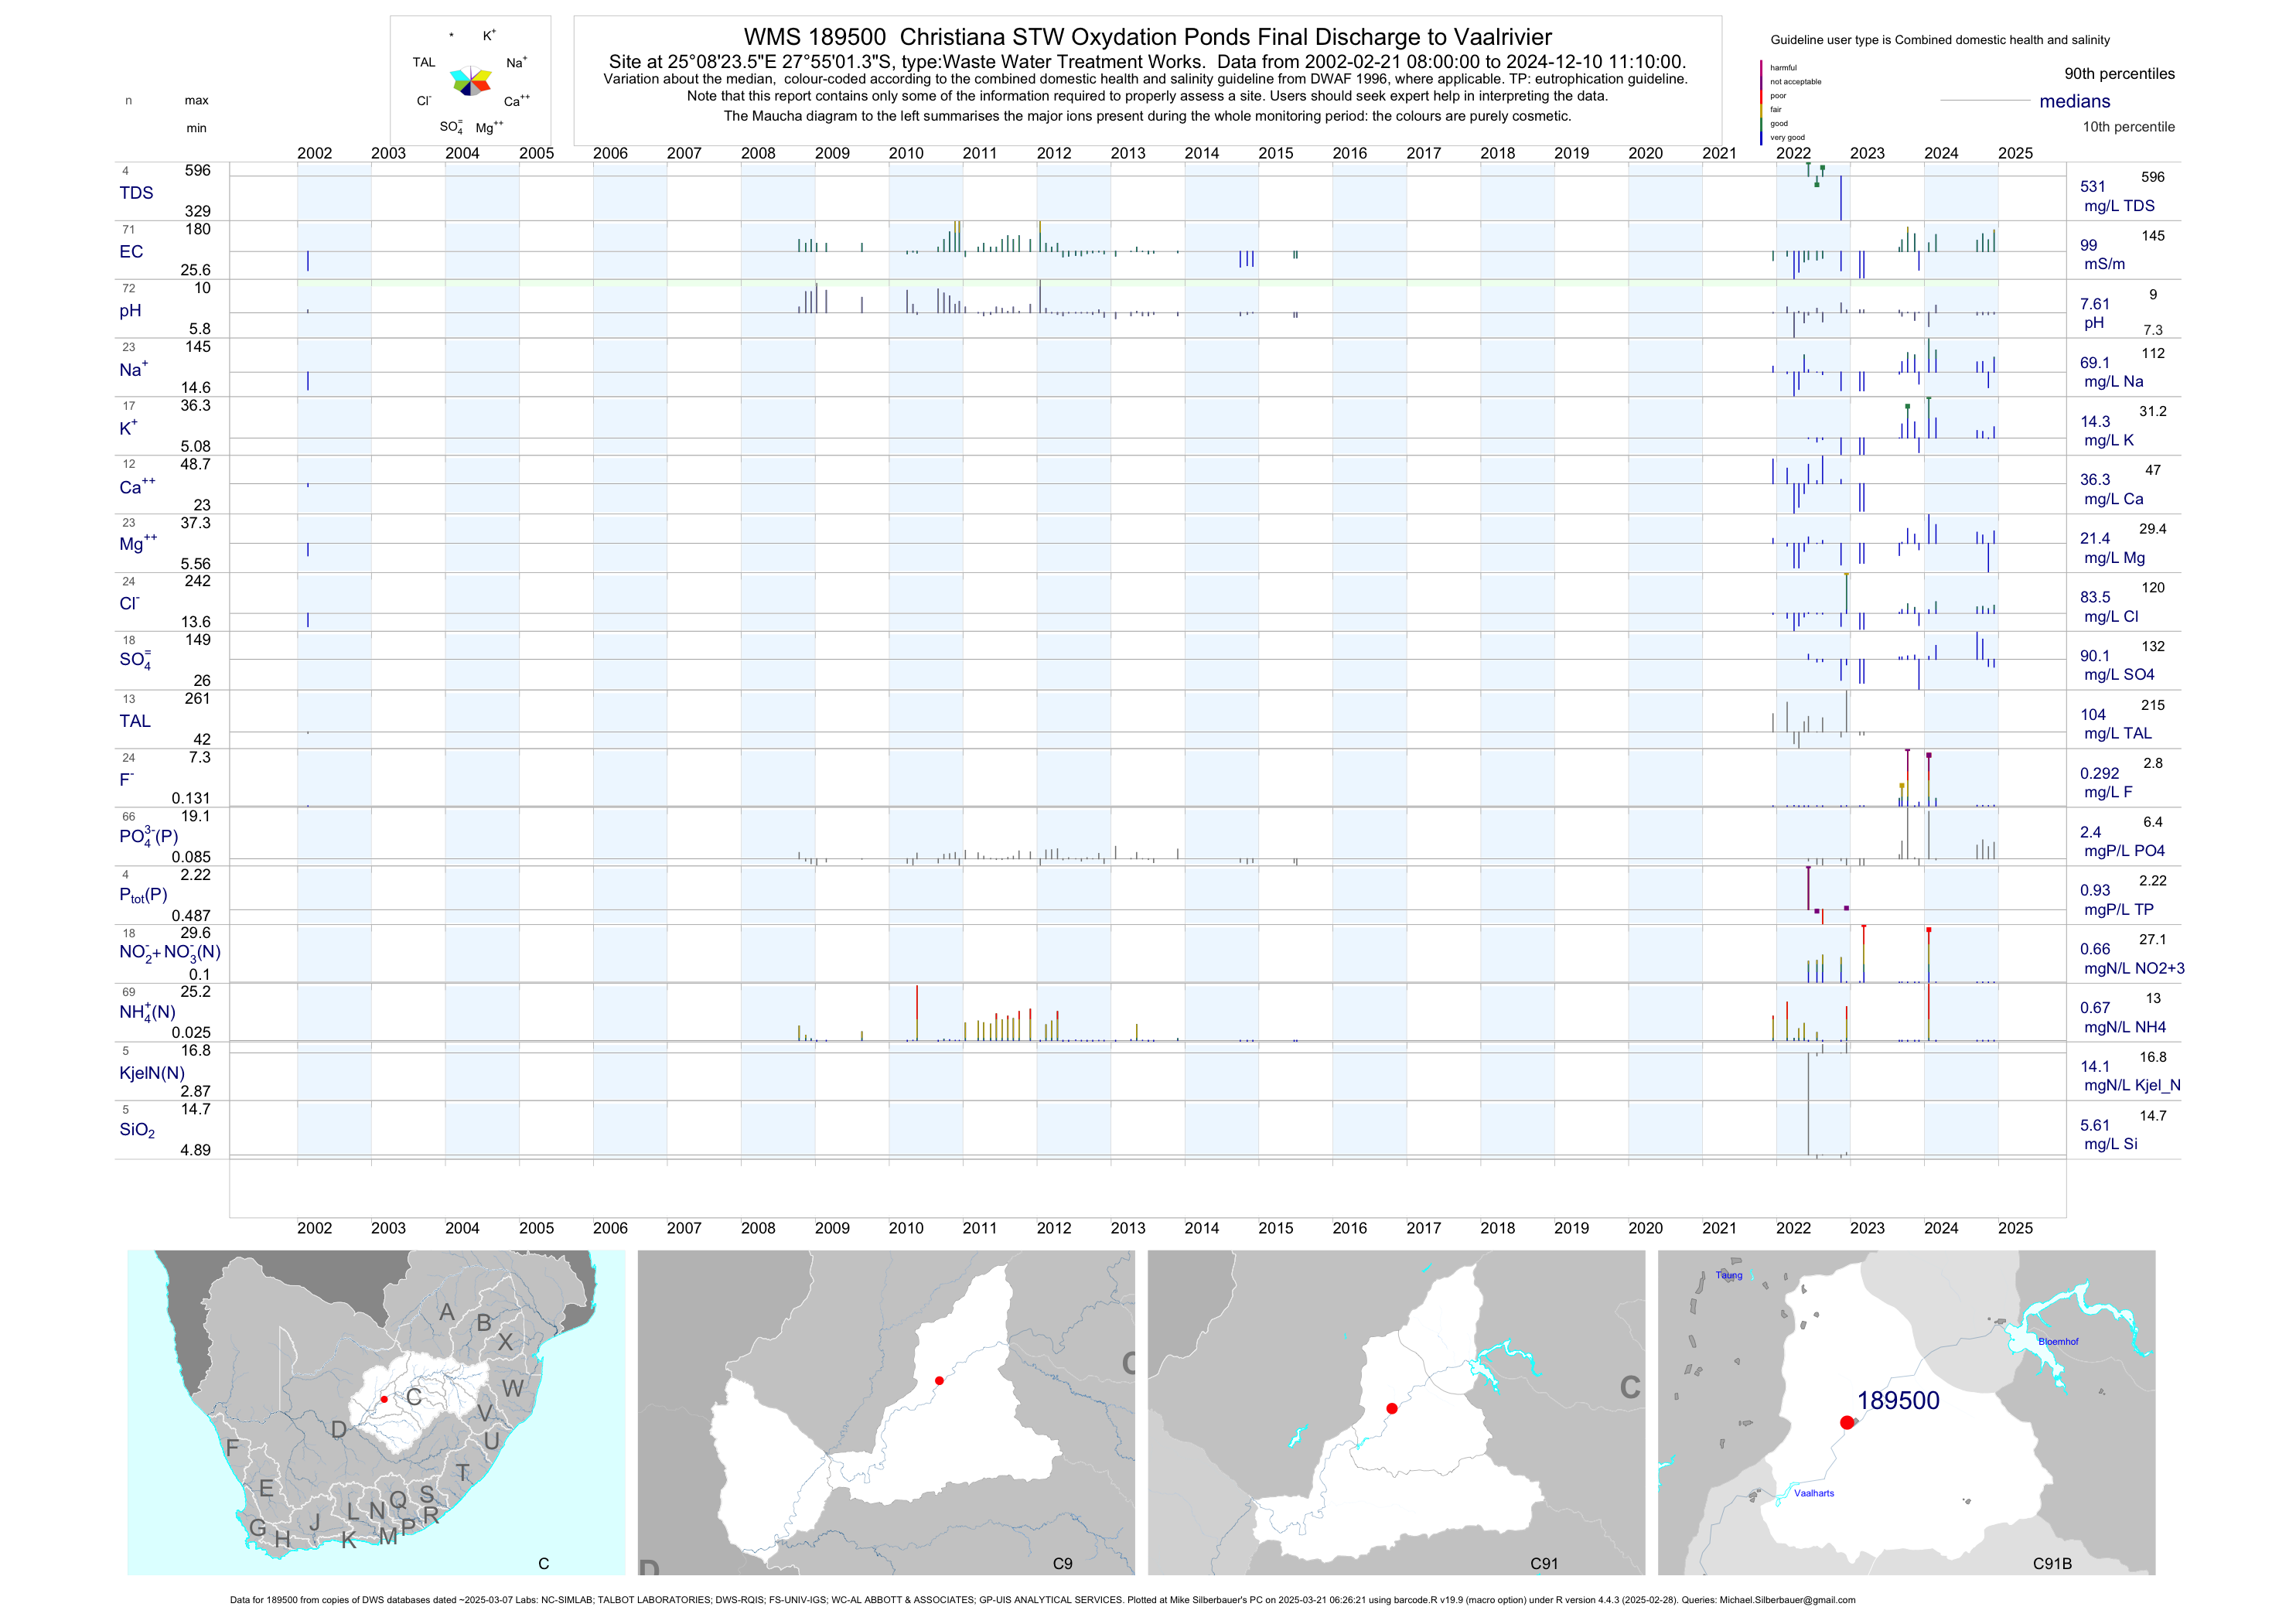Click the SiO2 parameter label
The width and height of the screenshot is (2296, 1624).
[x=137, y=1130]
